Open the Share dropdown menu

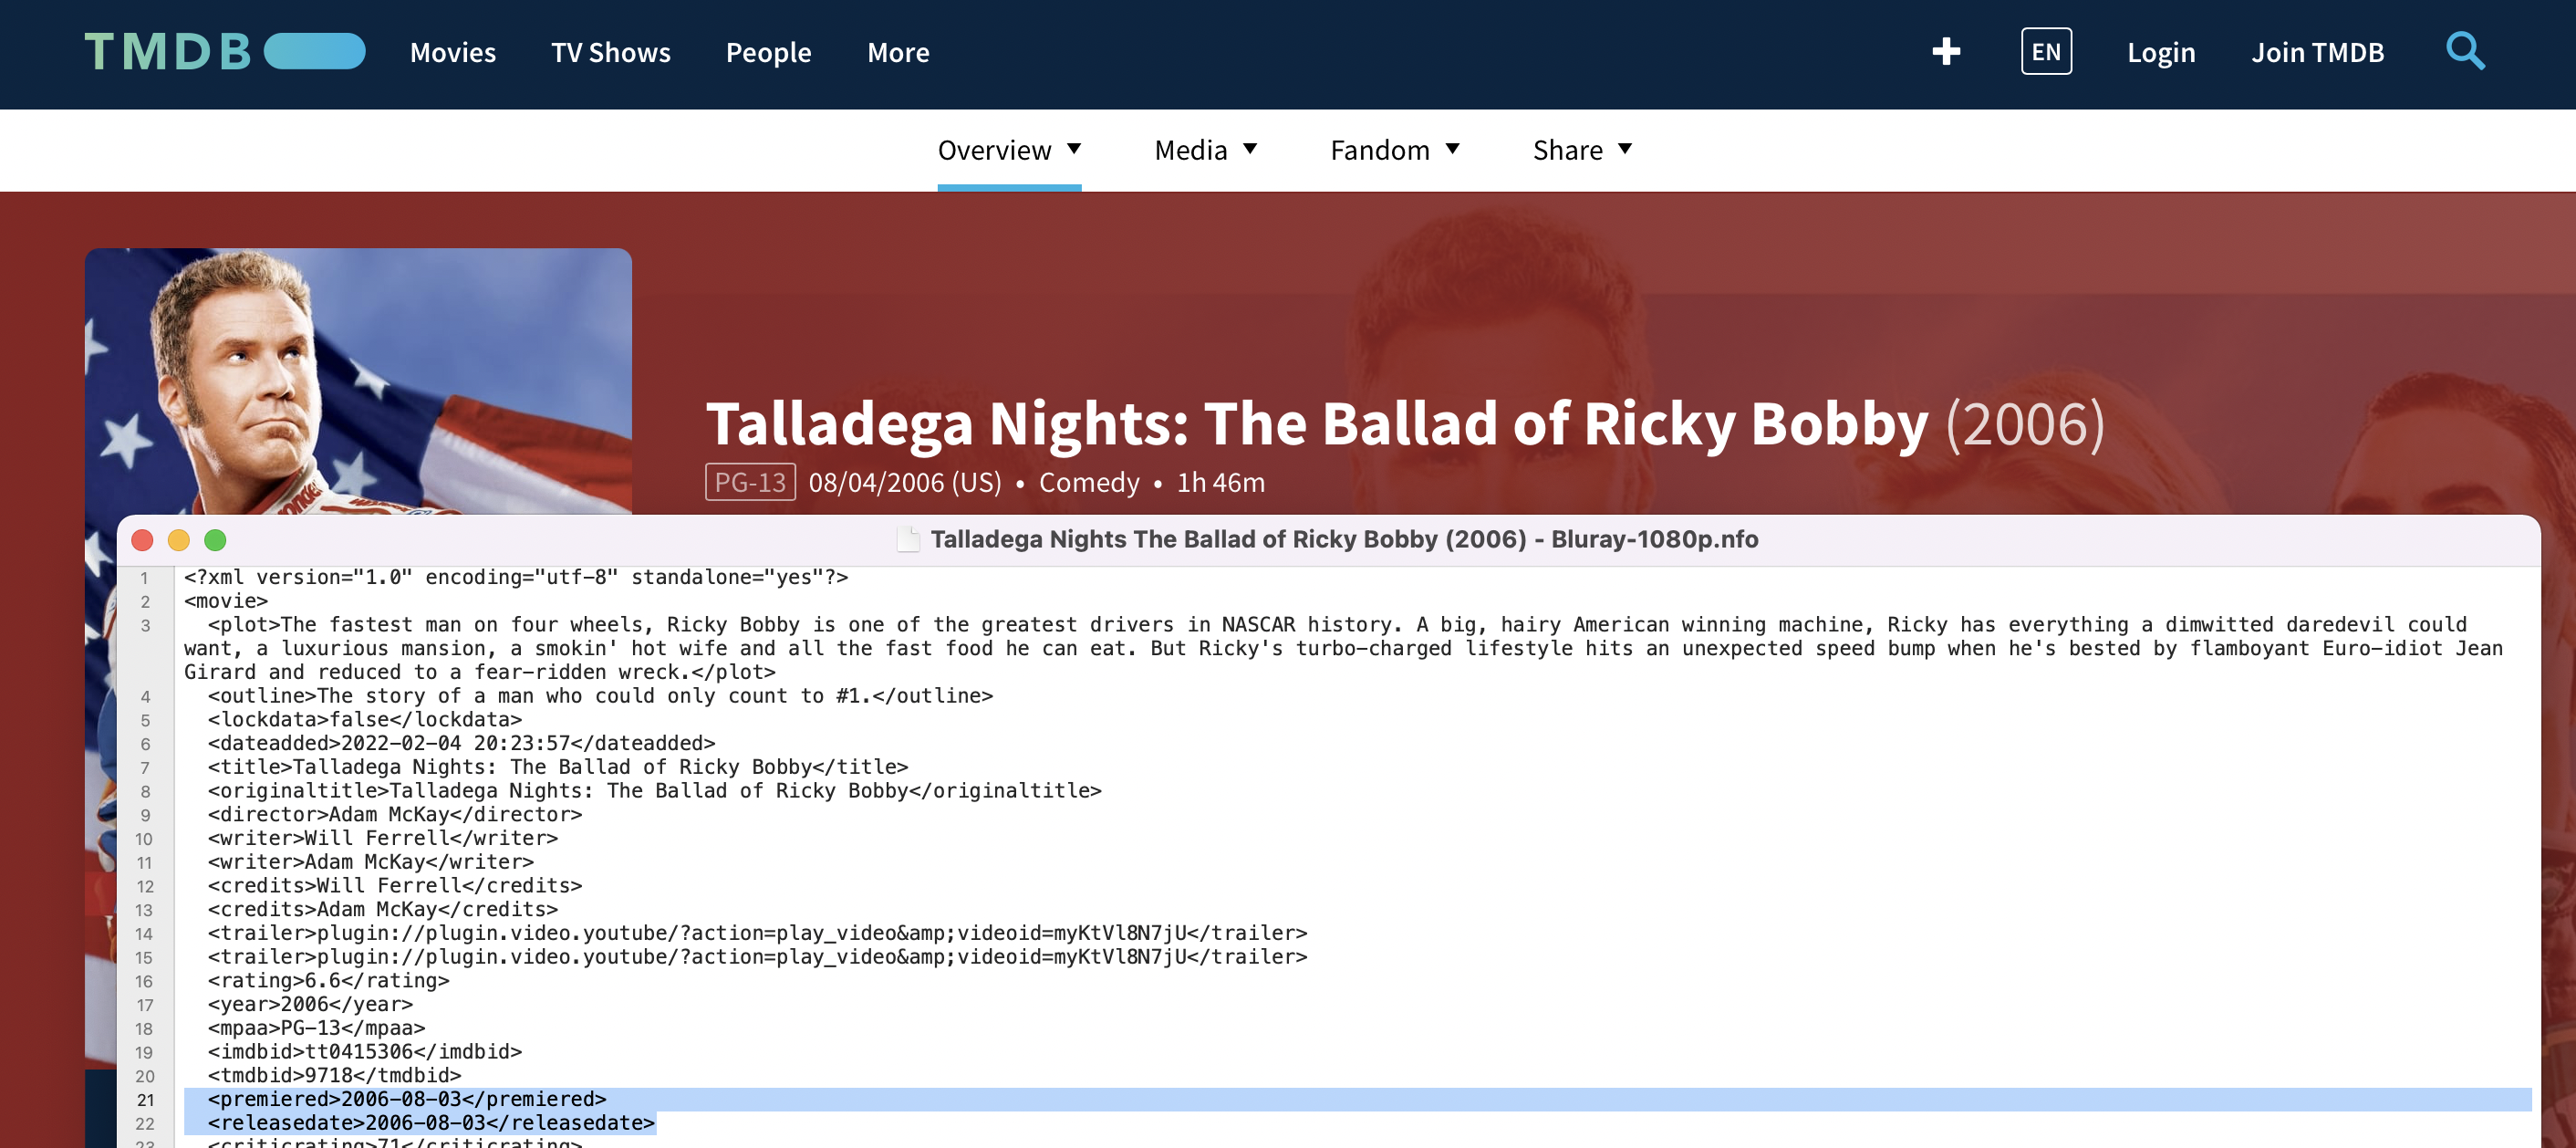click(x=1582, y=150)
